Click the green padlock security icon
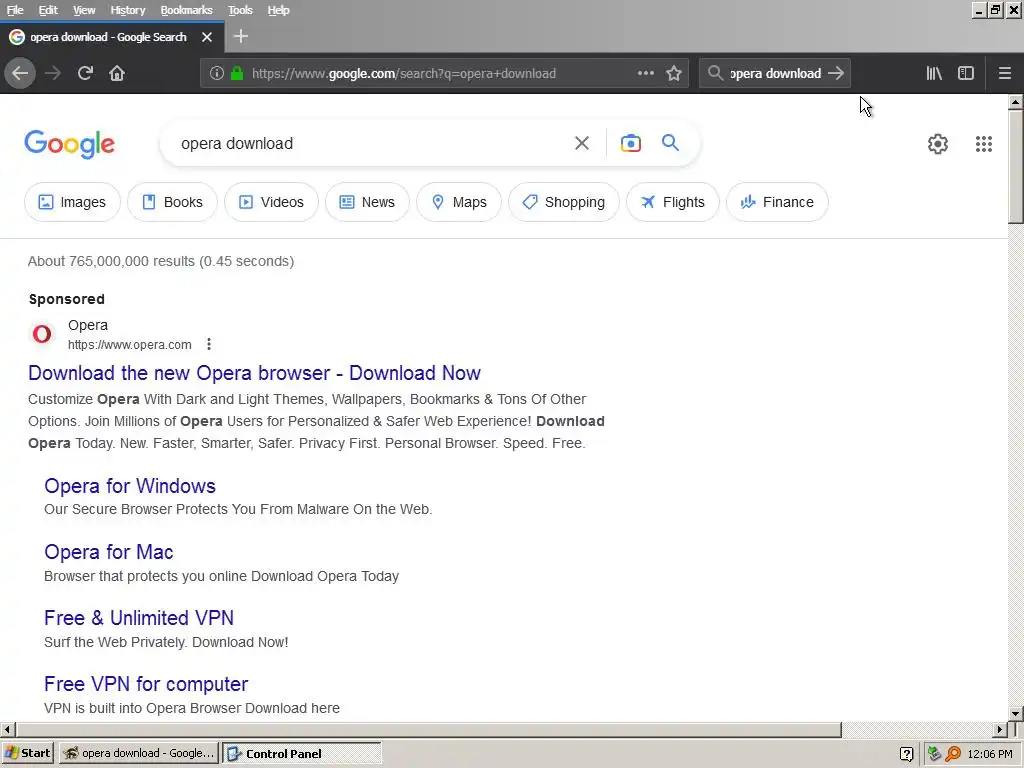The width and height of the screenshot is (1024, 768). click(237, 73)
